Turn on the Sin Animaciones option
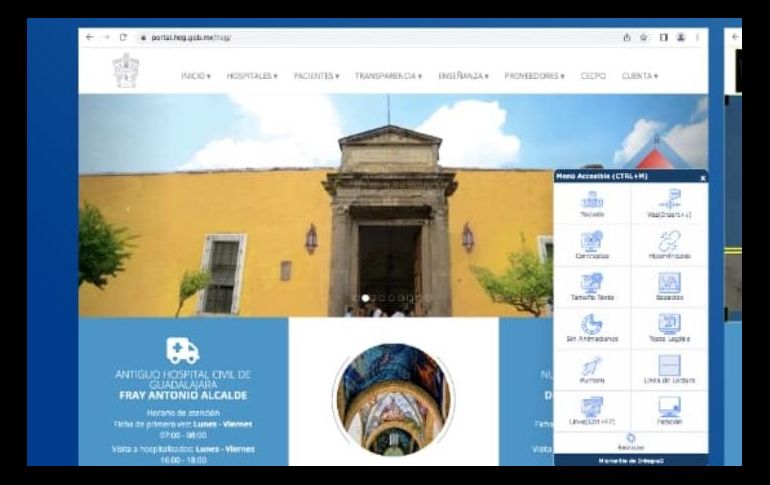The image size is (770, 485). 592,328
